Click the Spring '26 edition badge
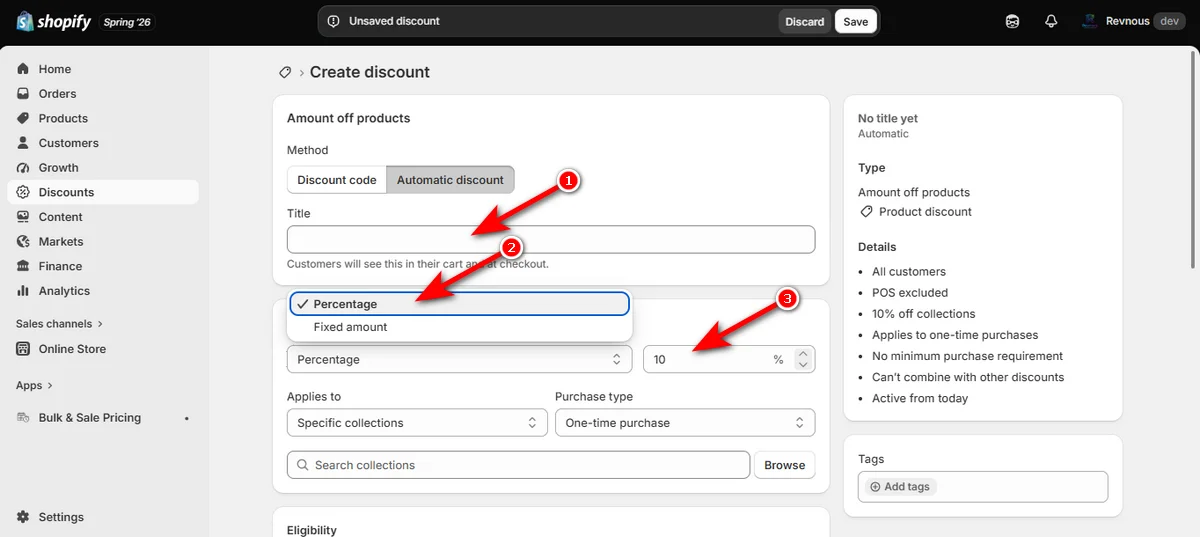This screenshot has height=537, width=1200. click(x=127, y=21)
